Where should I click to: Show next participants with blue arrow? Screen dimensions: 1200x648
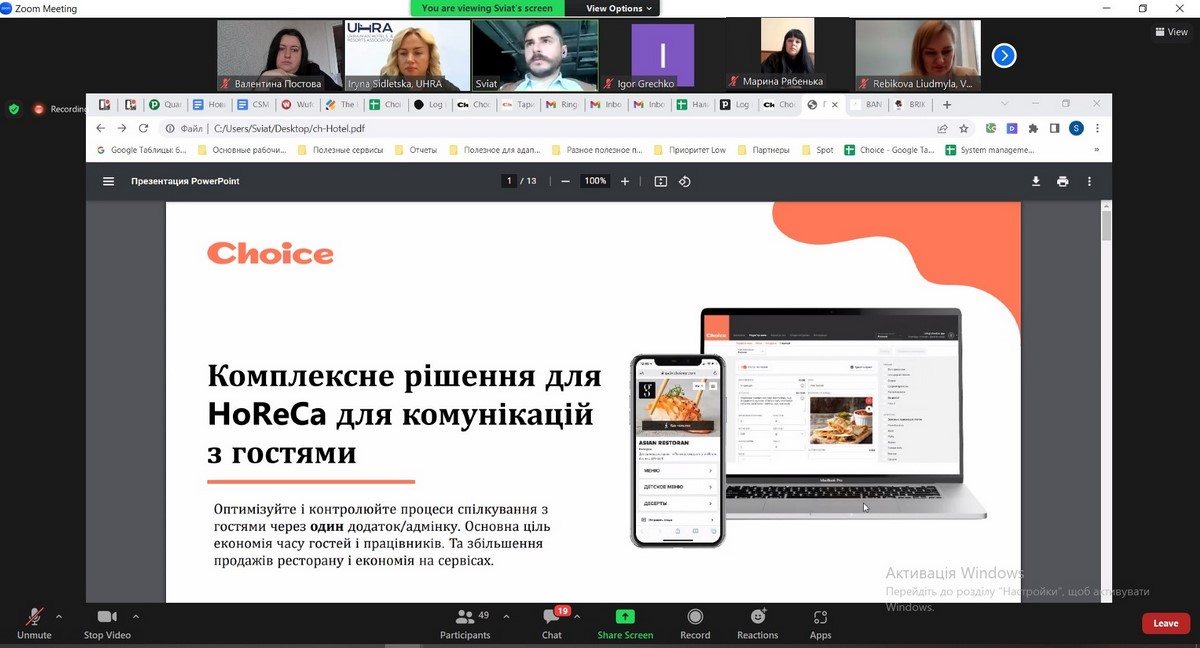point(1004,56)
